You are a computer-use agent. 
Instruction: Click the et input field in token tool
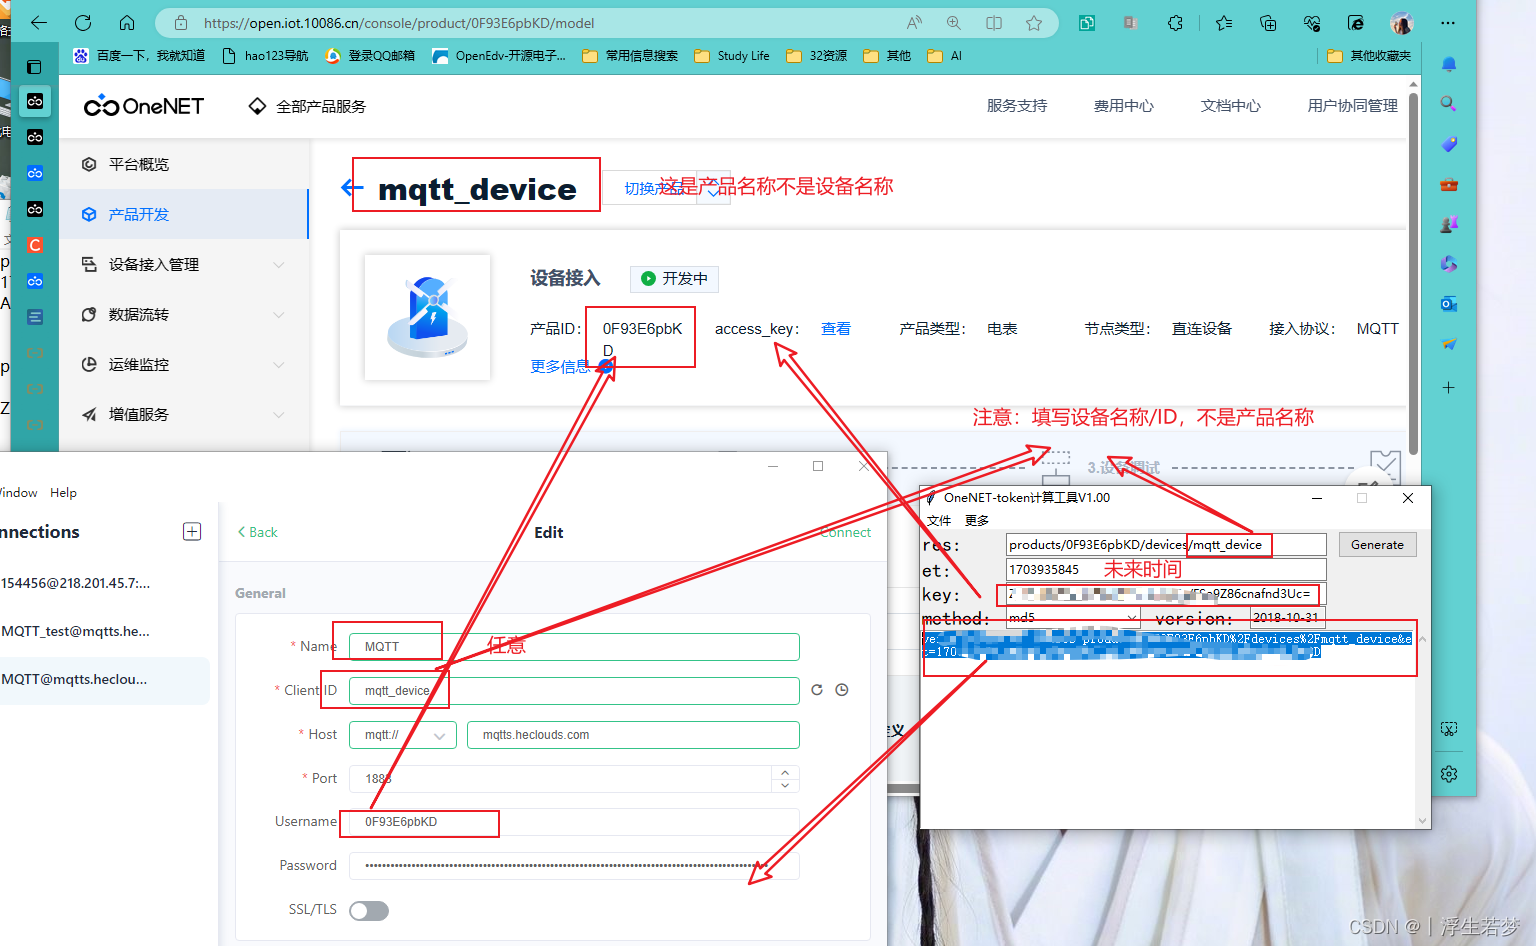pyautogui.click(x=1166, y=569)
